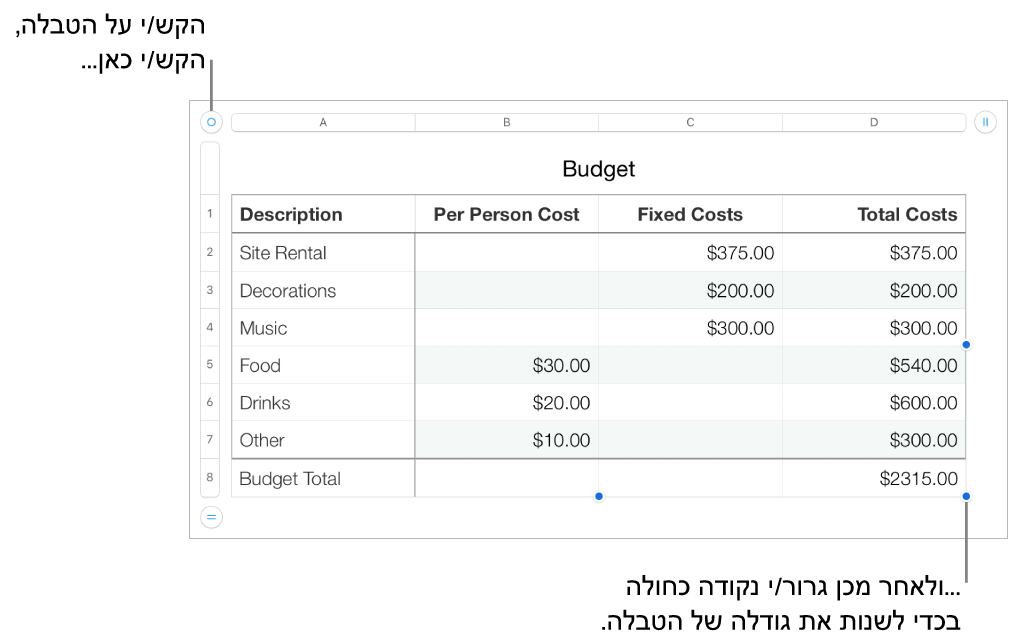Select the Description header cell
The height and width of the screenshot is (635, 1009).
click(x=323, y=214)
